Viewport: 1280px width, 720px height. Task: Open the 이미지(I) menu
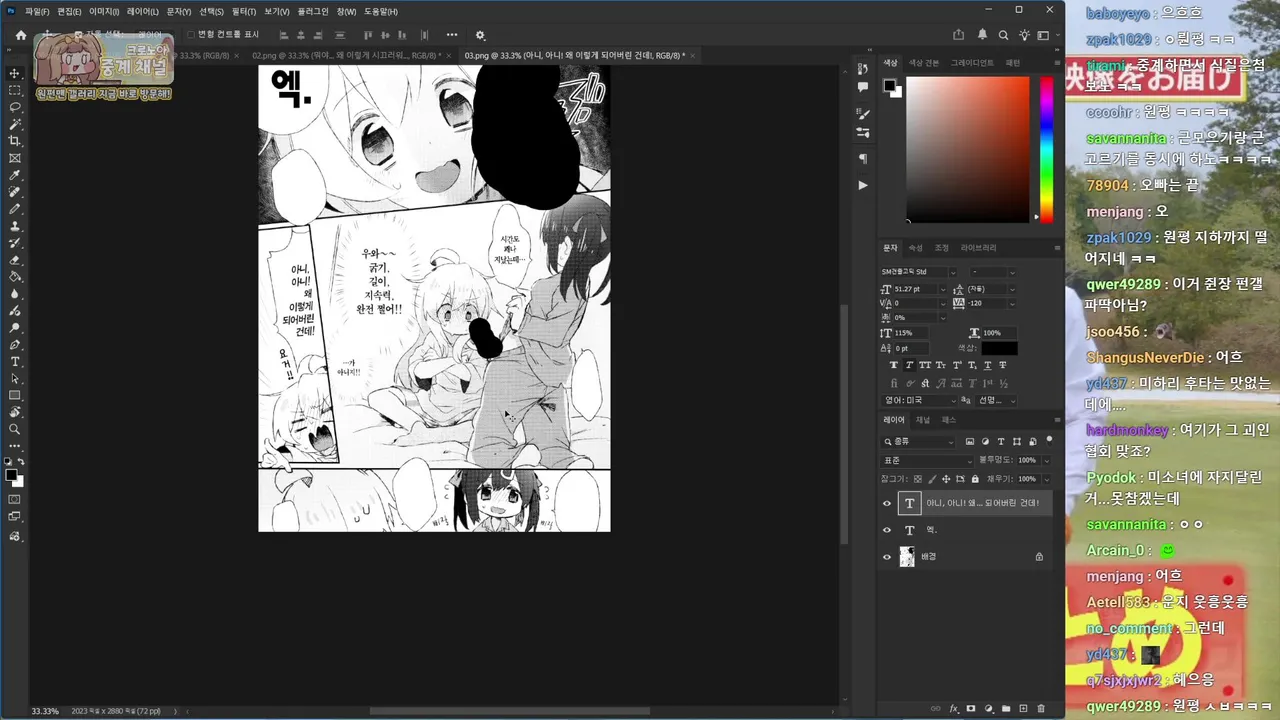[x=104, y=11]
